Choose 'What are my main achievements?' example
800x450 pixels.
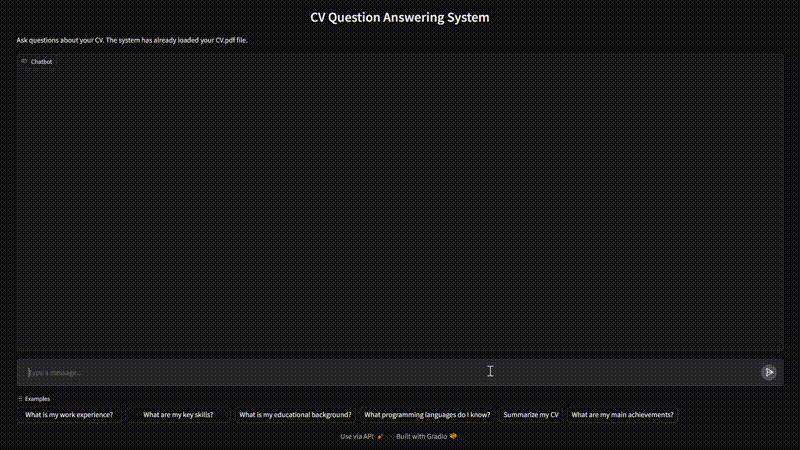[622, 414]
